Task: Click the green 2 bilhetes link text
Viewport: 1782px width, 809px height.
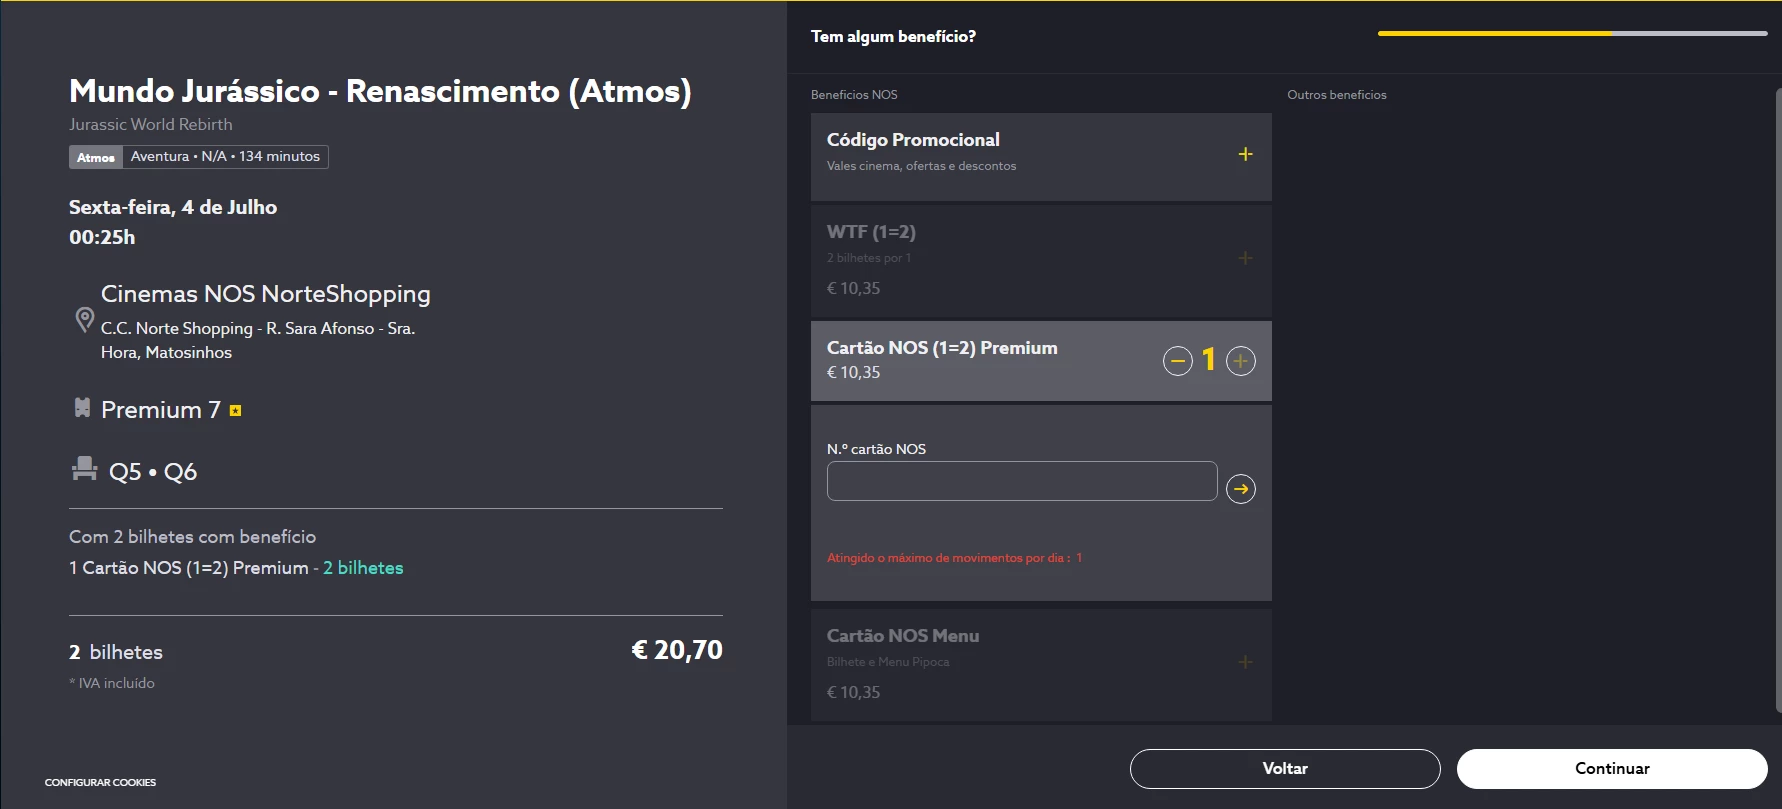Action: 363,568
